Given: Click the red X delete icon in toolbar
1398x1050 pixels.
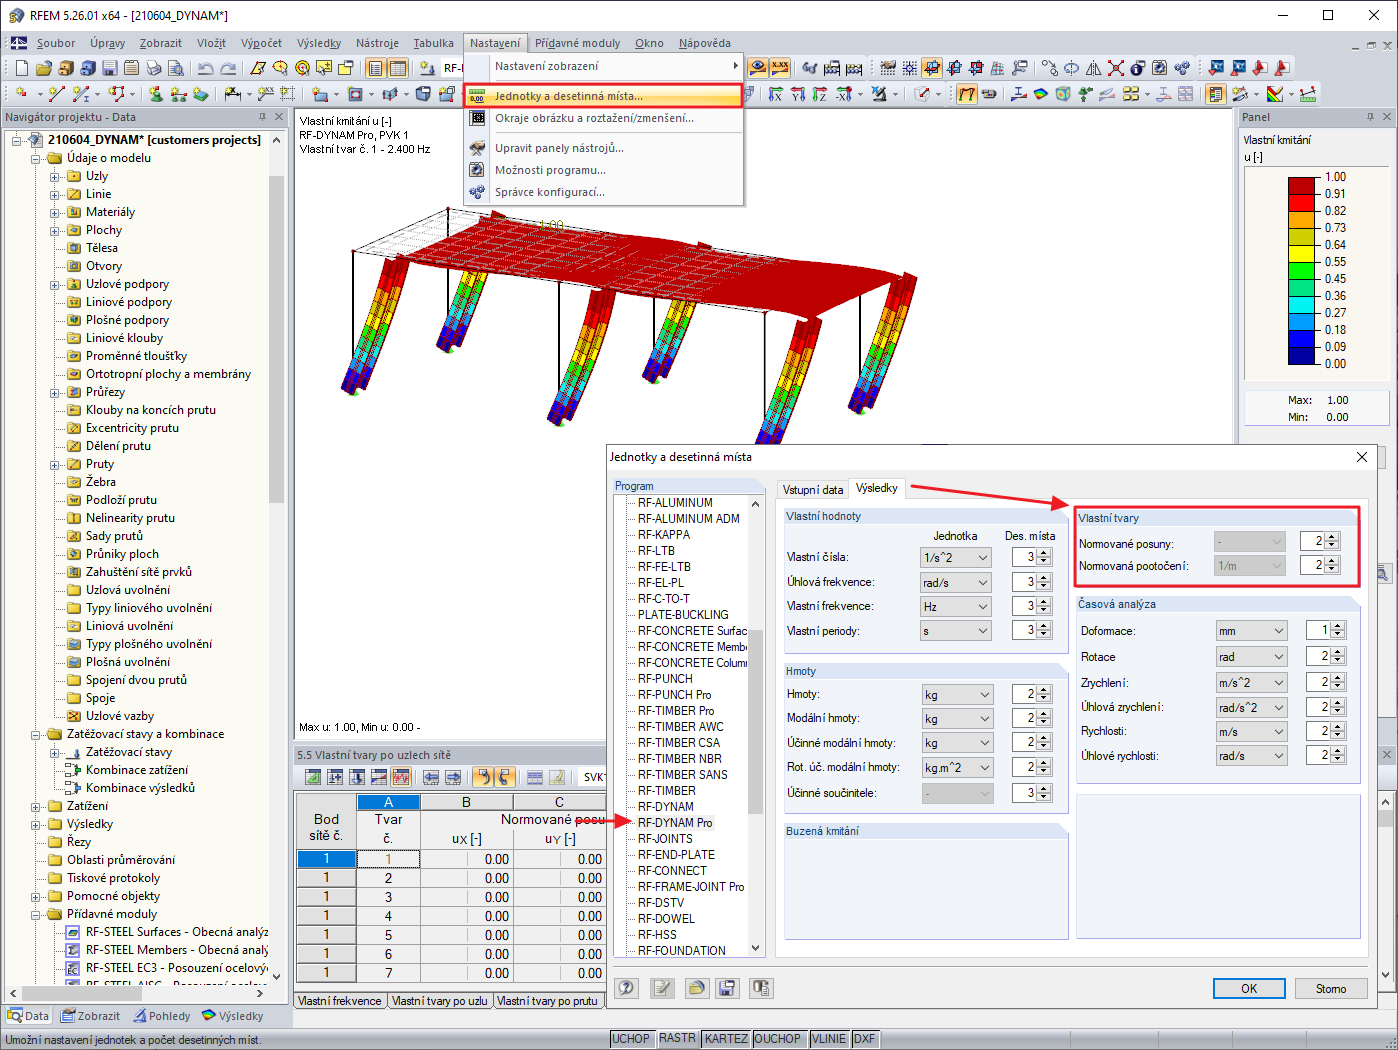Looking at the screenshot, I should tap(1115, 67).
